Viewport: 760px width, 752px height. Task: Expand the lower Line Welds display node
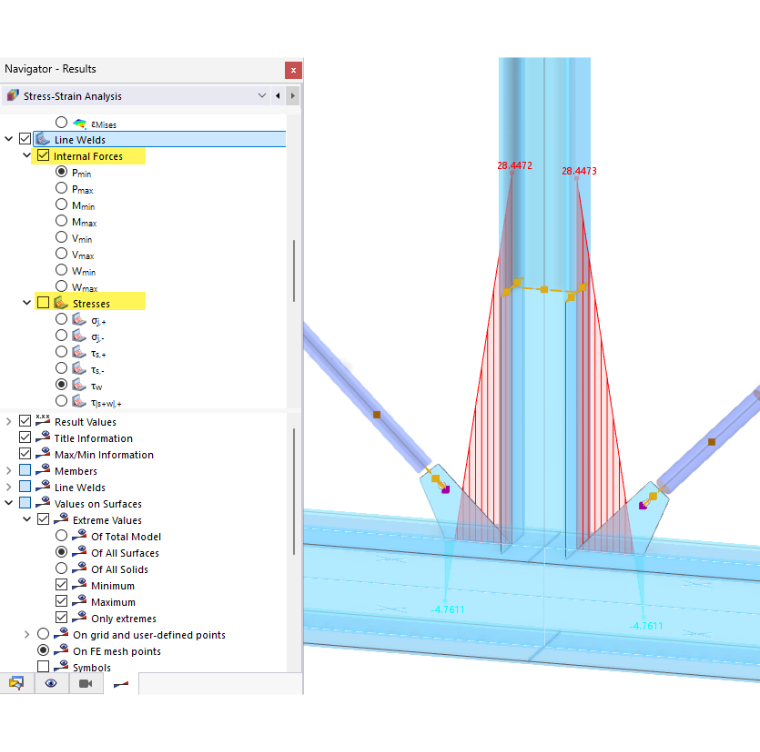tap(9, 487)
